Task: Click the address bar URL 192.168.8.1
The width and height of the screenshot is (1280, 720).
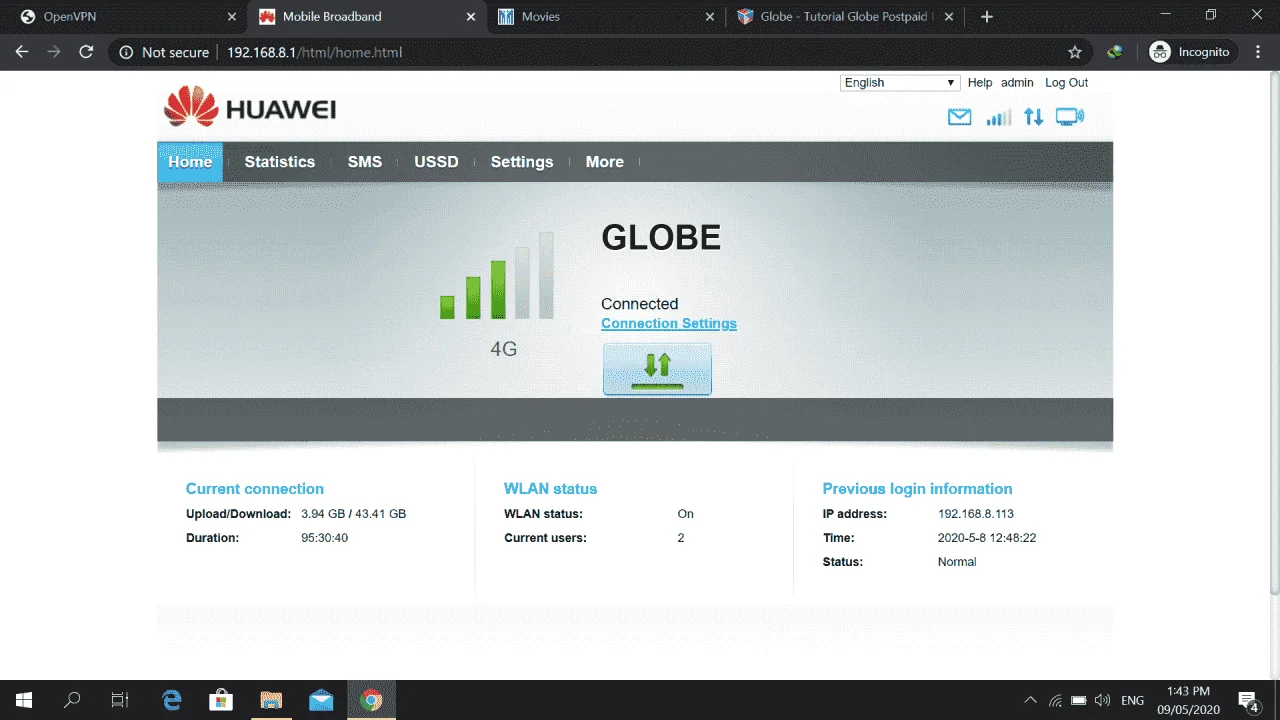Action: coord(314,52)
